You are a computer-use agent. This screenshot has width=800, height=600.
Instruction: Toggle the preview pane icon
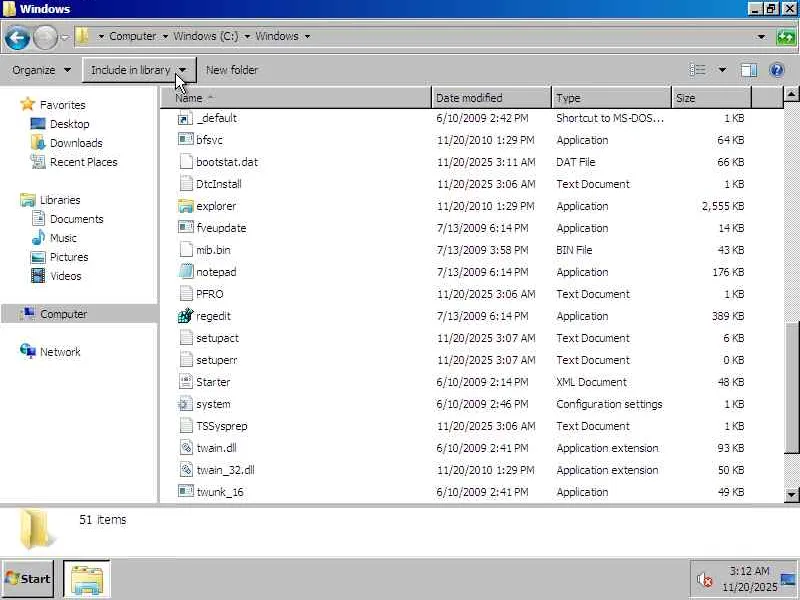pos(749,70)
